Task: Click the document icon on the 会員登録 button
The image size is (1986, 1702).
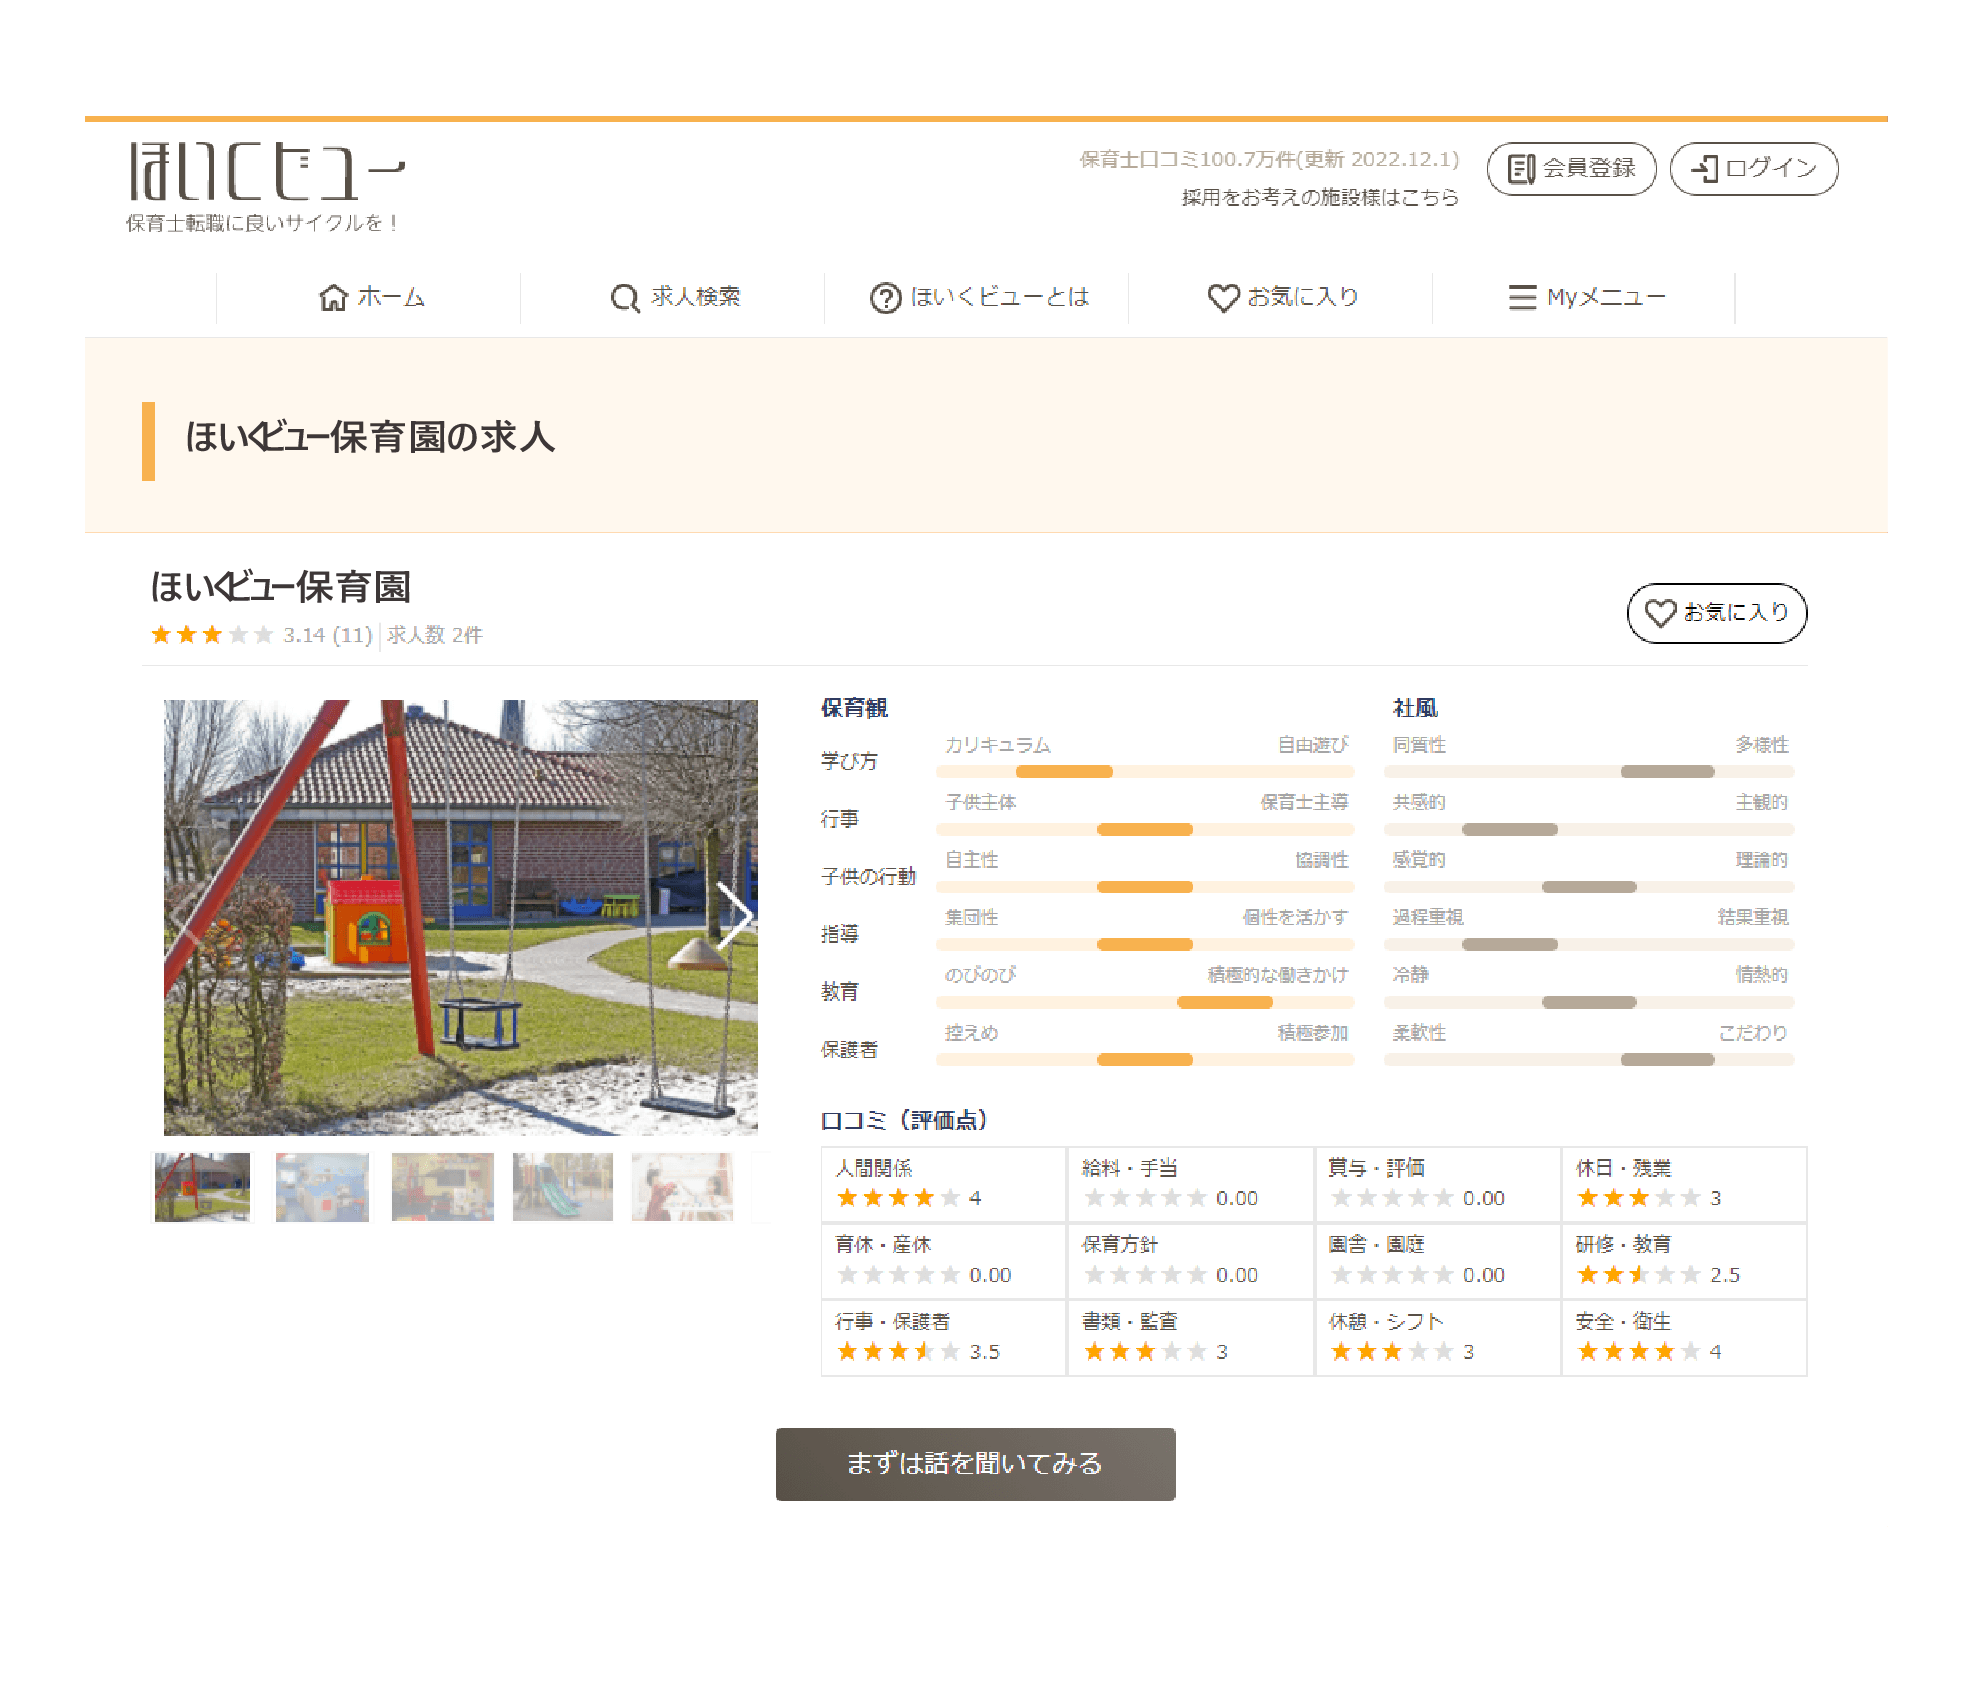Action: [x=1522, y=169]
